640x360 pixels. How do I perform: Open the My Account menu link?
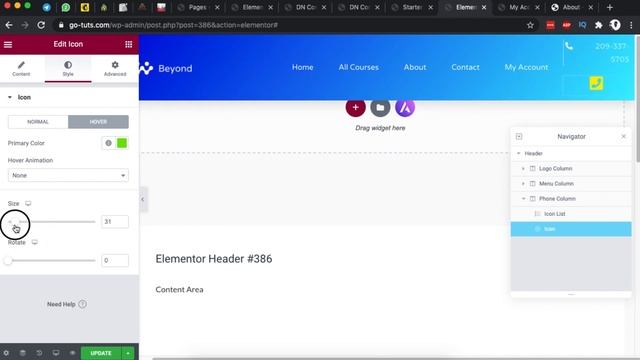pyautogui.click(x=526, y=67)
